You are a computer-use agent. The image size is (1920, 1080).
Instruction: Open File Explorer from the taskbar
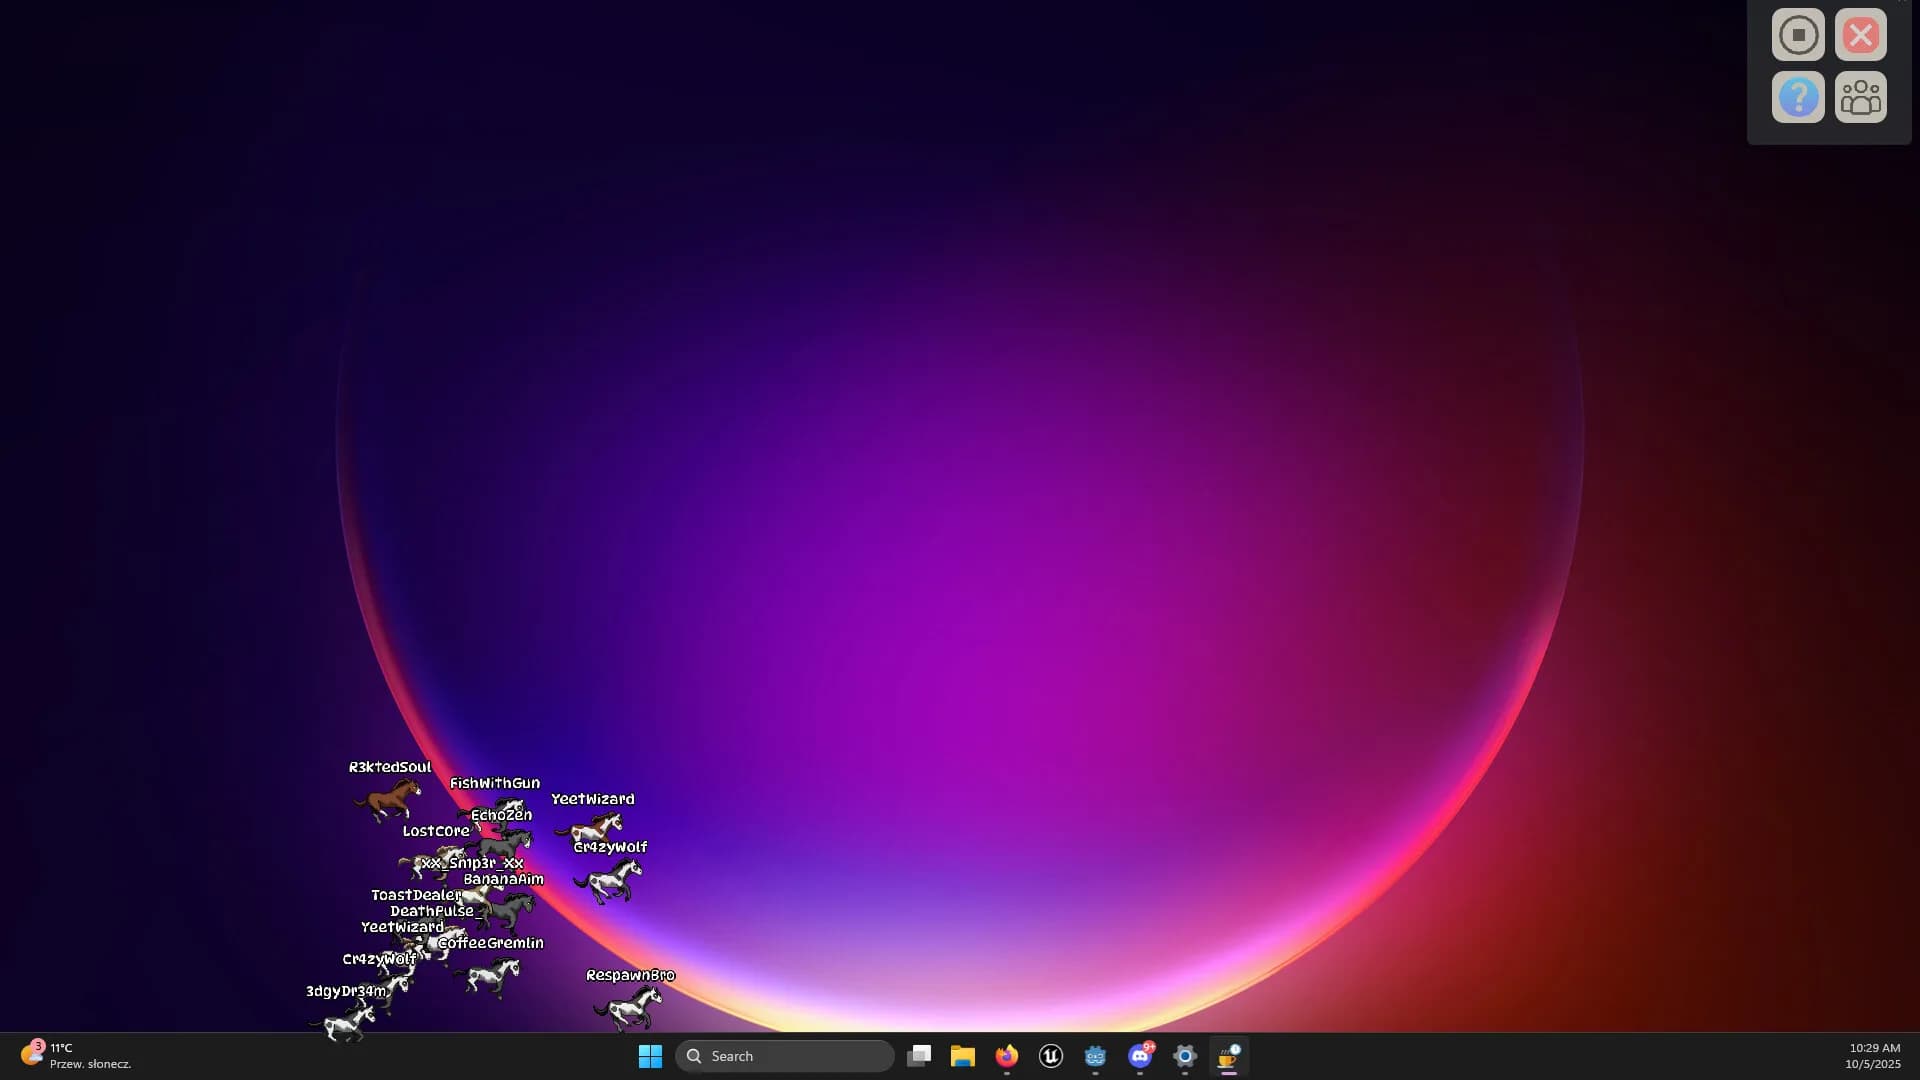(963, 1056)
